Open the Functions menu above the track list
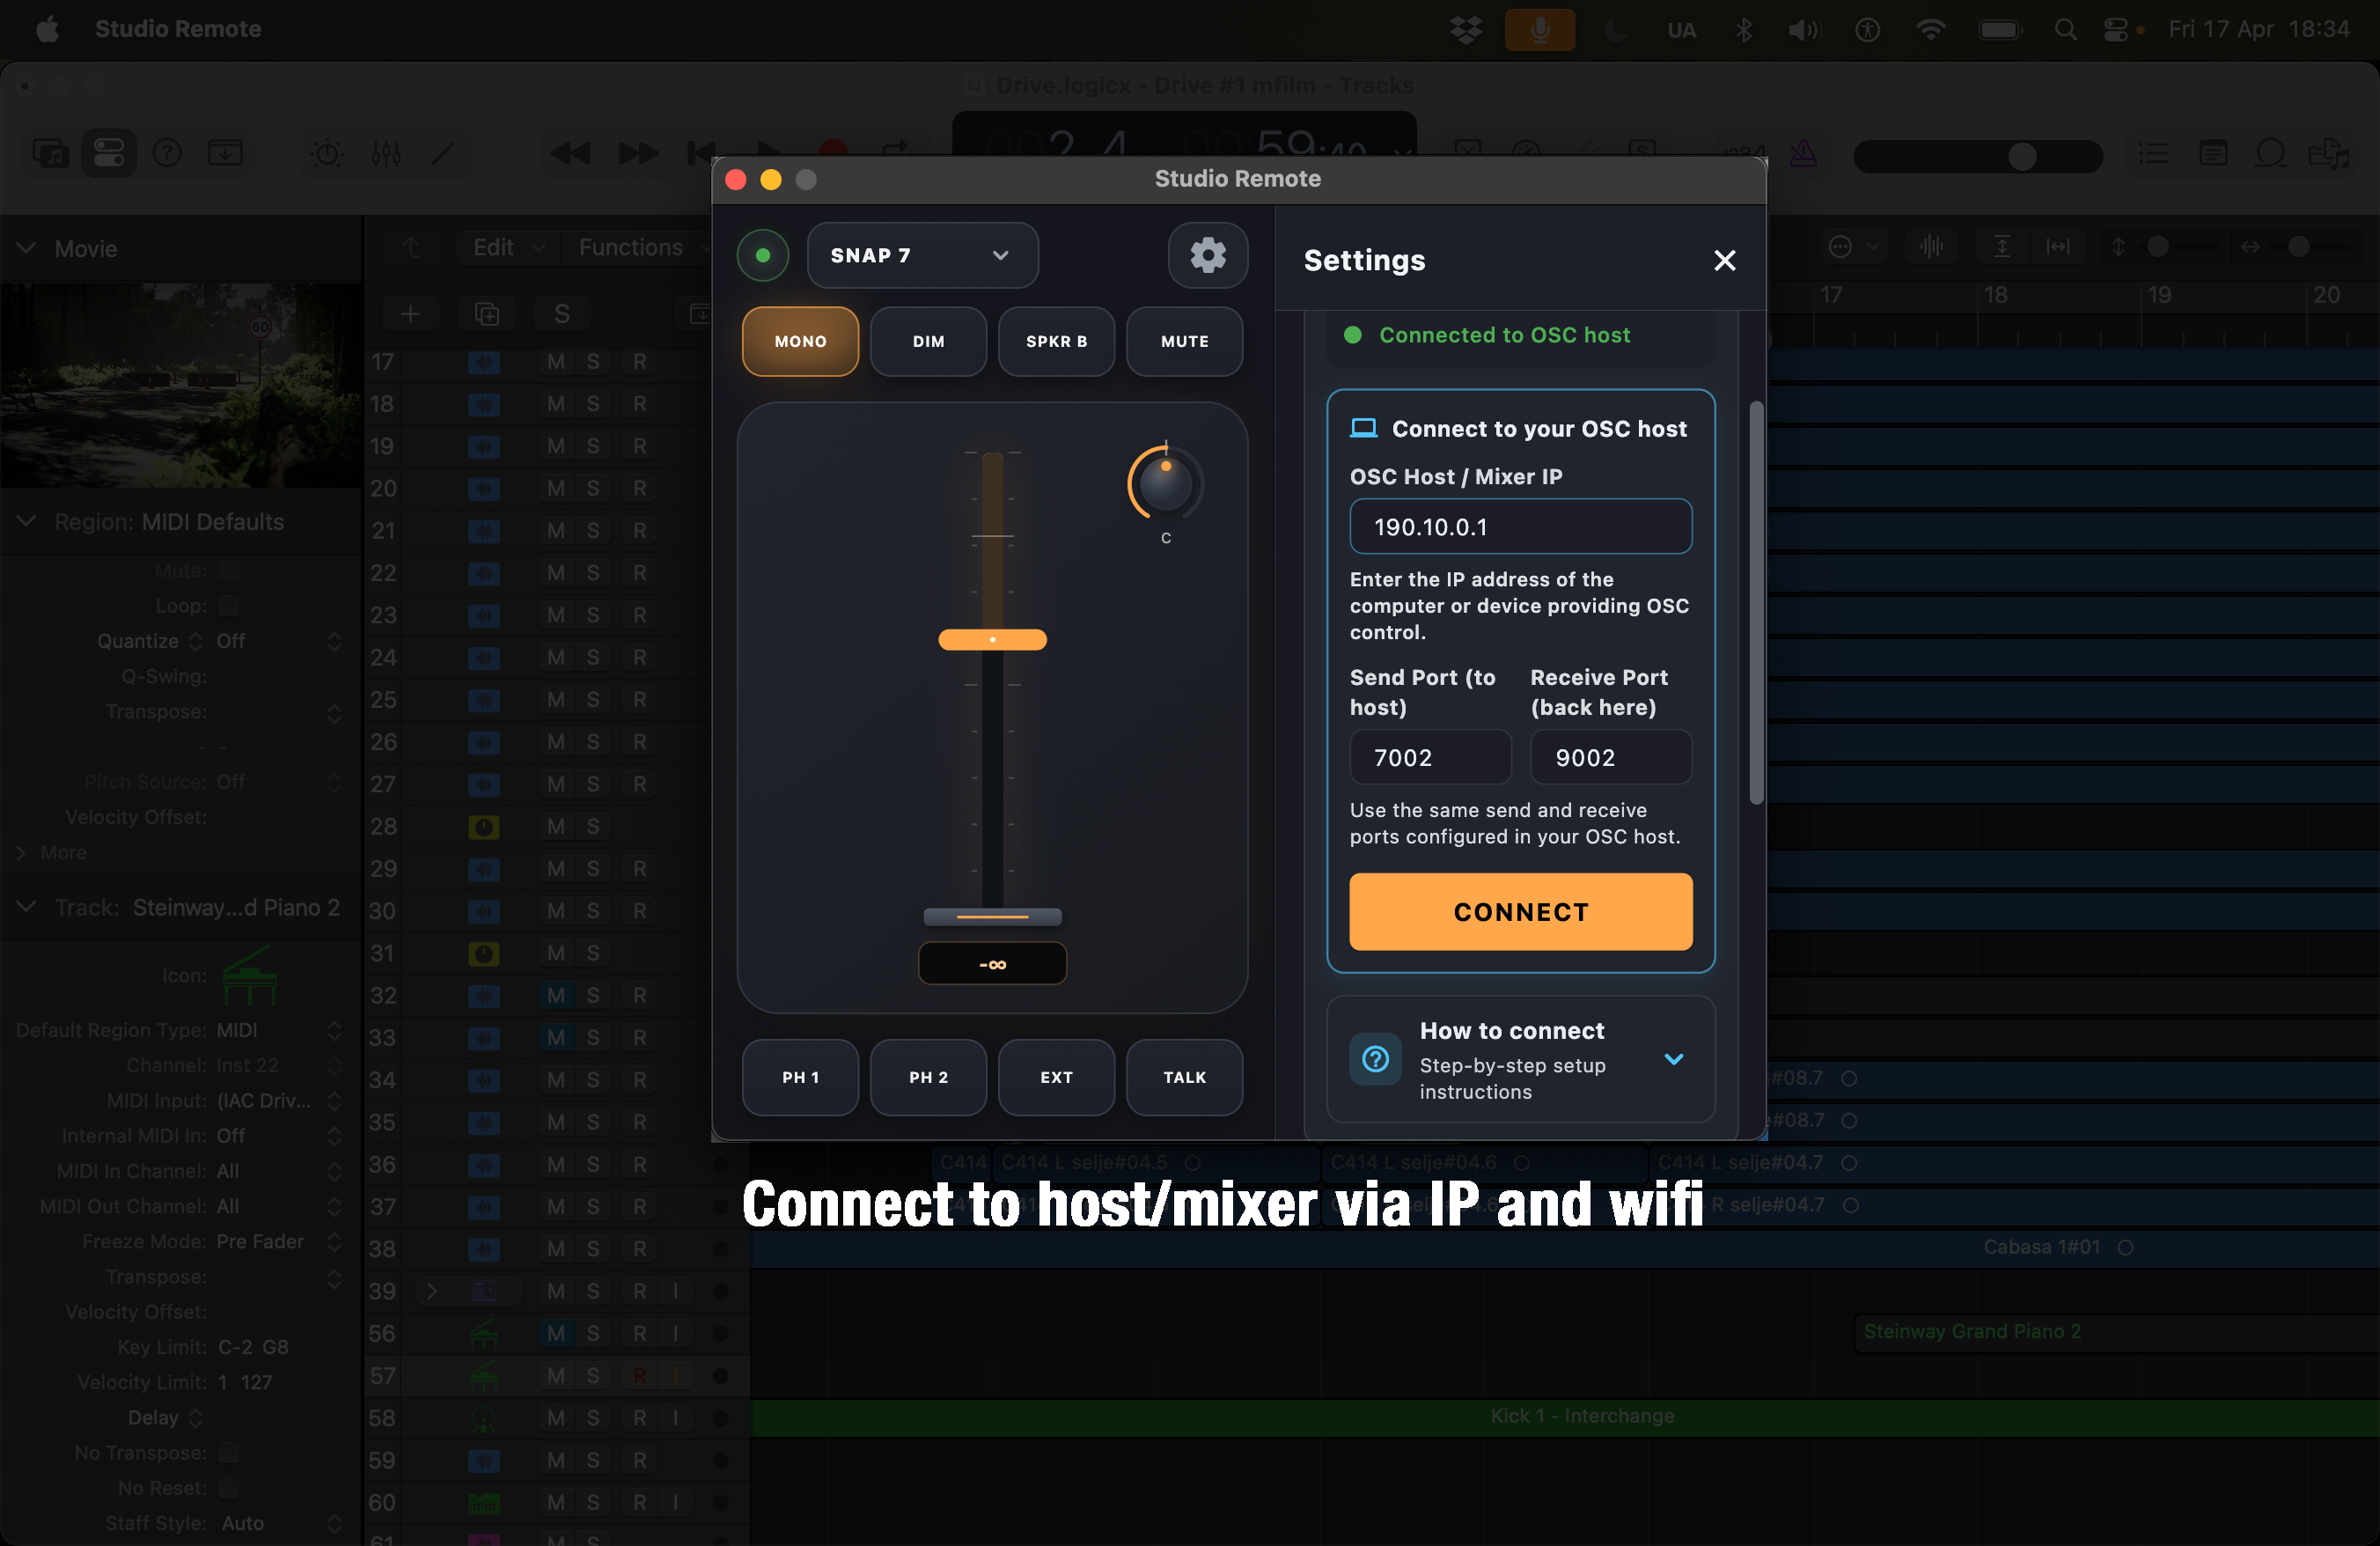This screenshot has width=2380, height=1546. pyautogui.click(x=630, y=246)
